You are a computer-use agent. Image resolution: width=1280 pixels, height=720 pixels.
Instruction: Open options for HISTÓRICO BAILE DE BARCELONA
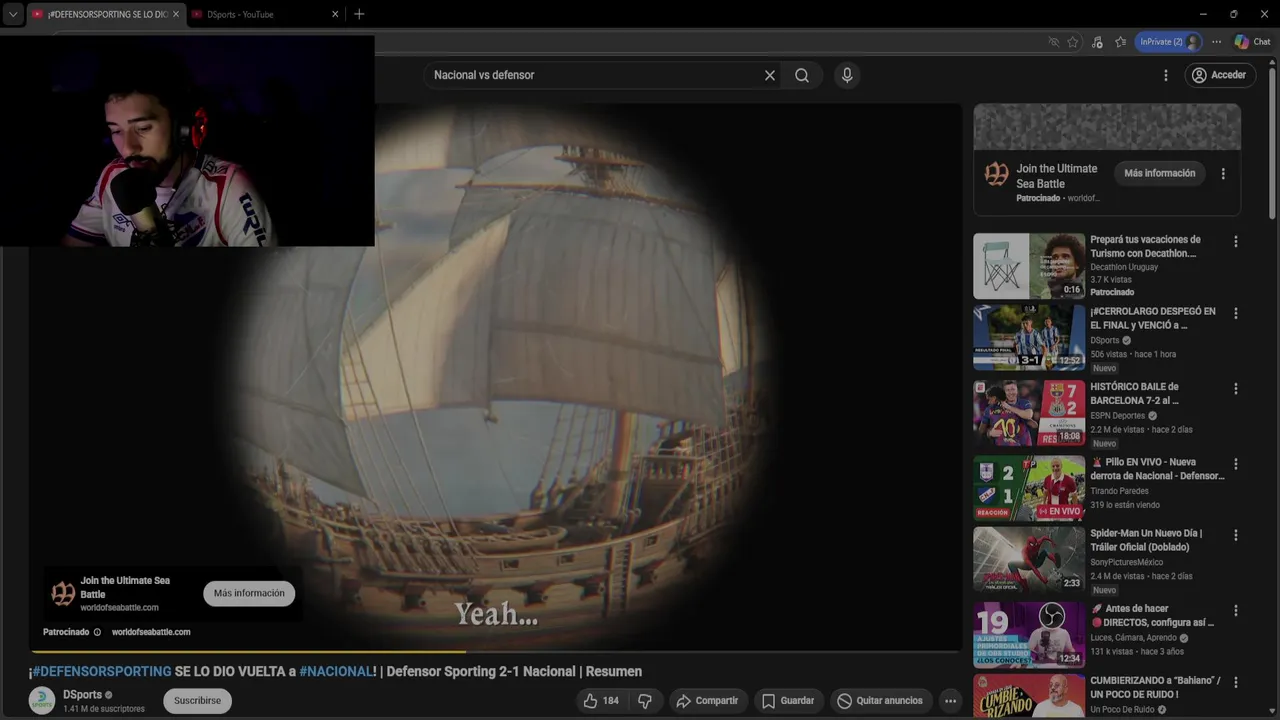[x=1236, y=388]
